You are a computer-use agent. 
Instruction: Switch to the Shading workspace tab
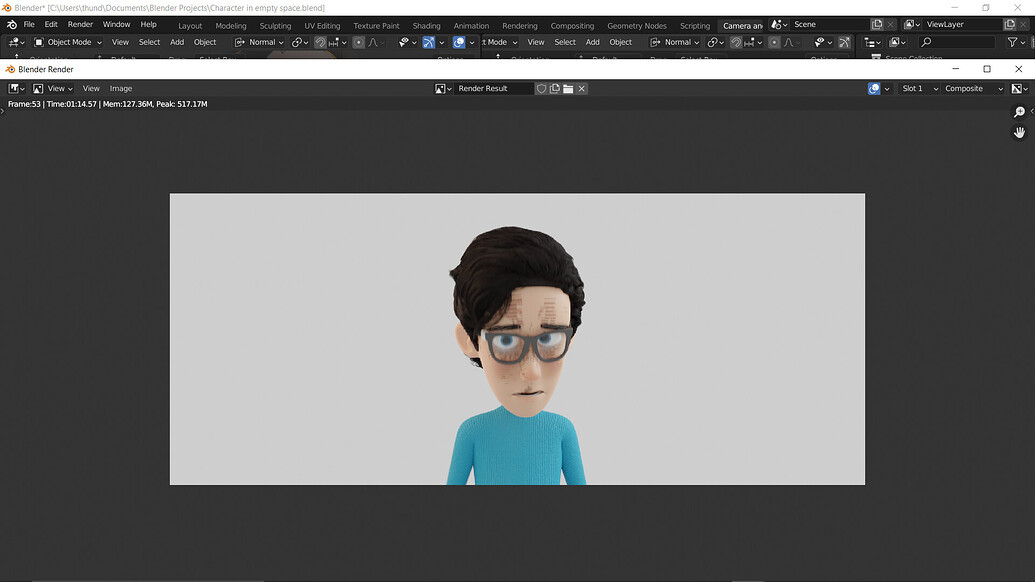click(426, 26)
